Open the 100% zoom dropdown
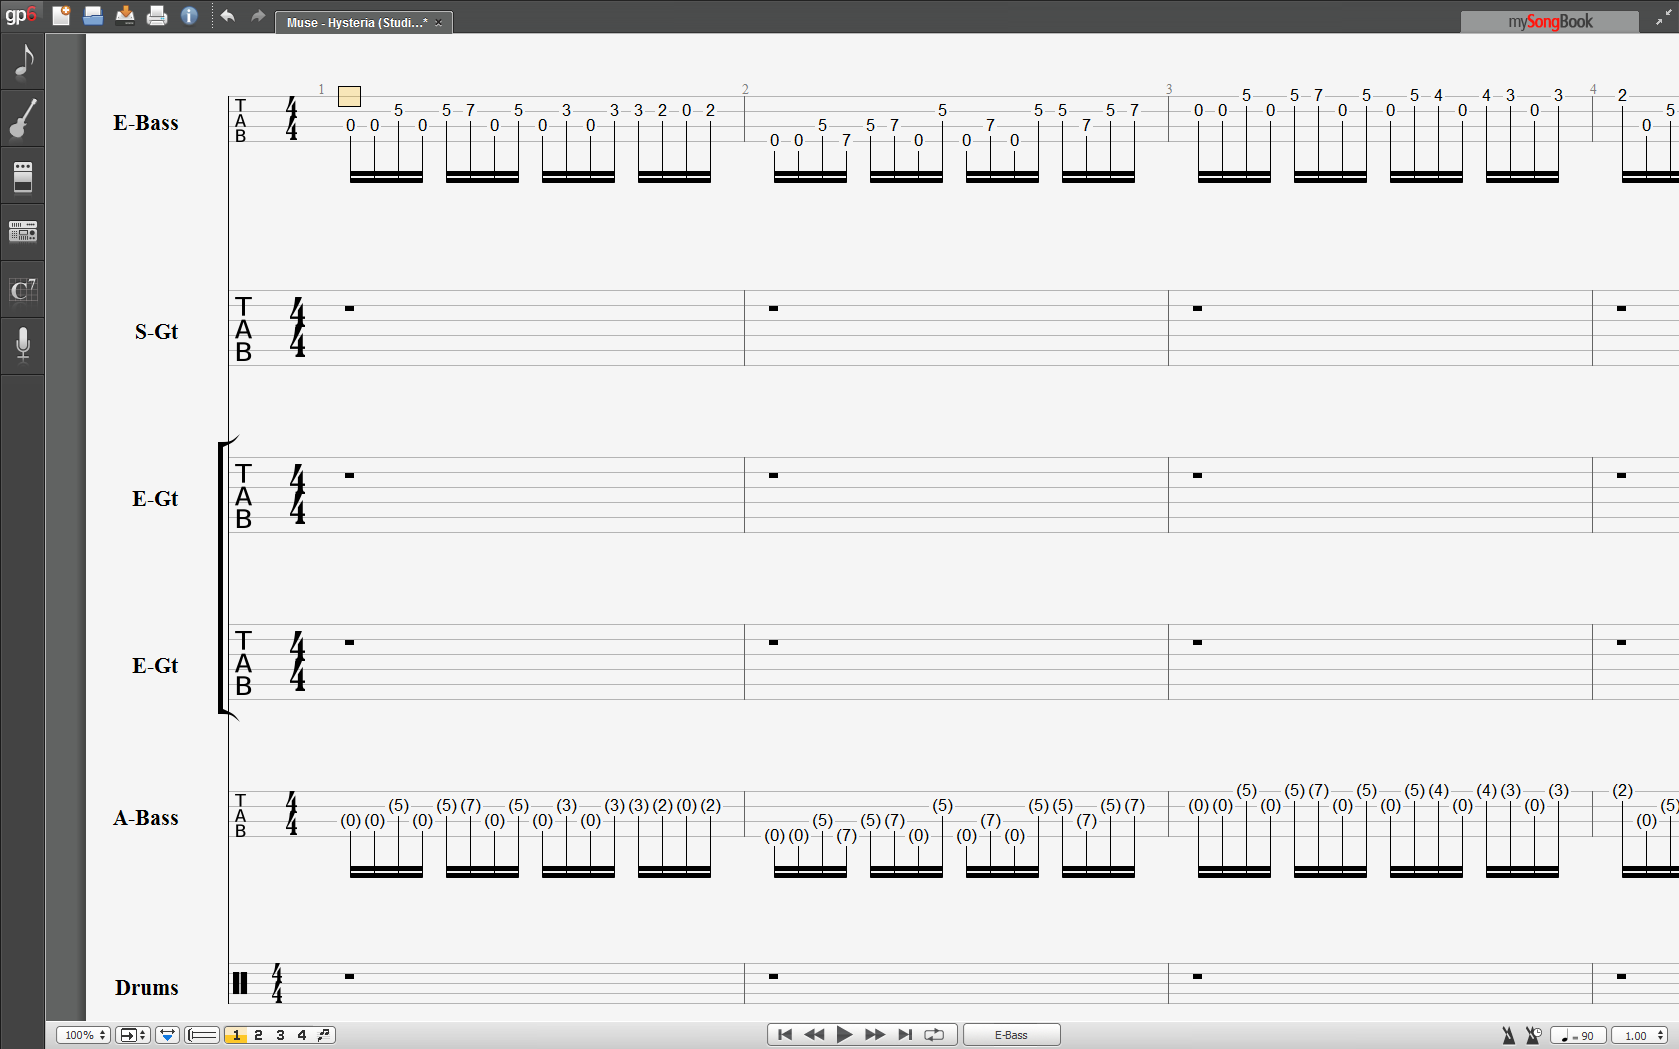The height and width of the screenshot is (1049, 1679). [83, 1035]
